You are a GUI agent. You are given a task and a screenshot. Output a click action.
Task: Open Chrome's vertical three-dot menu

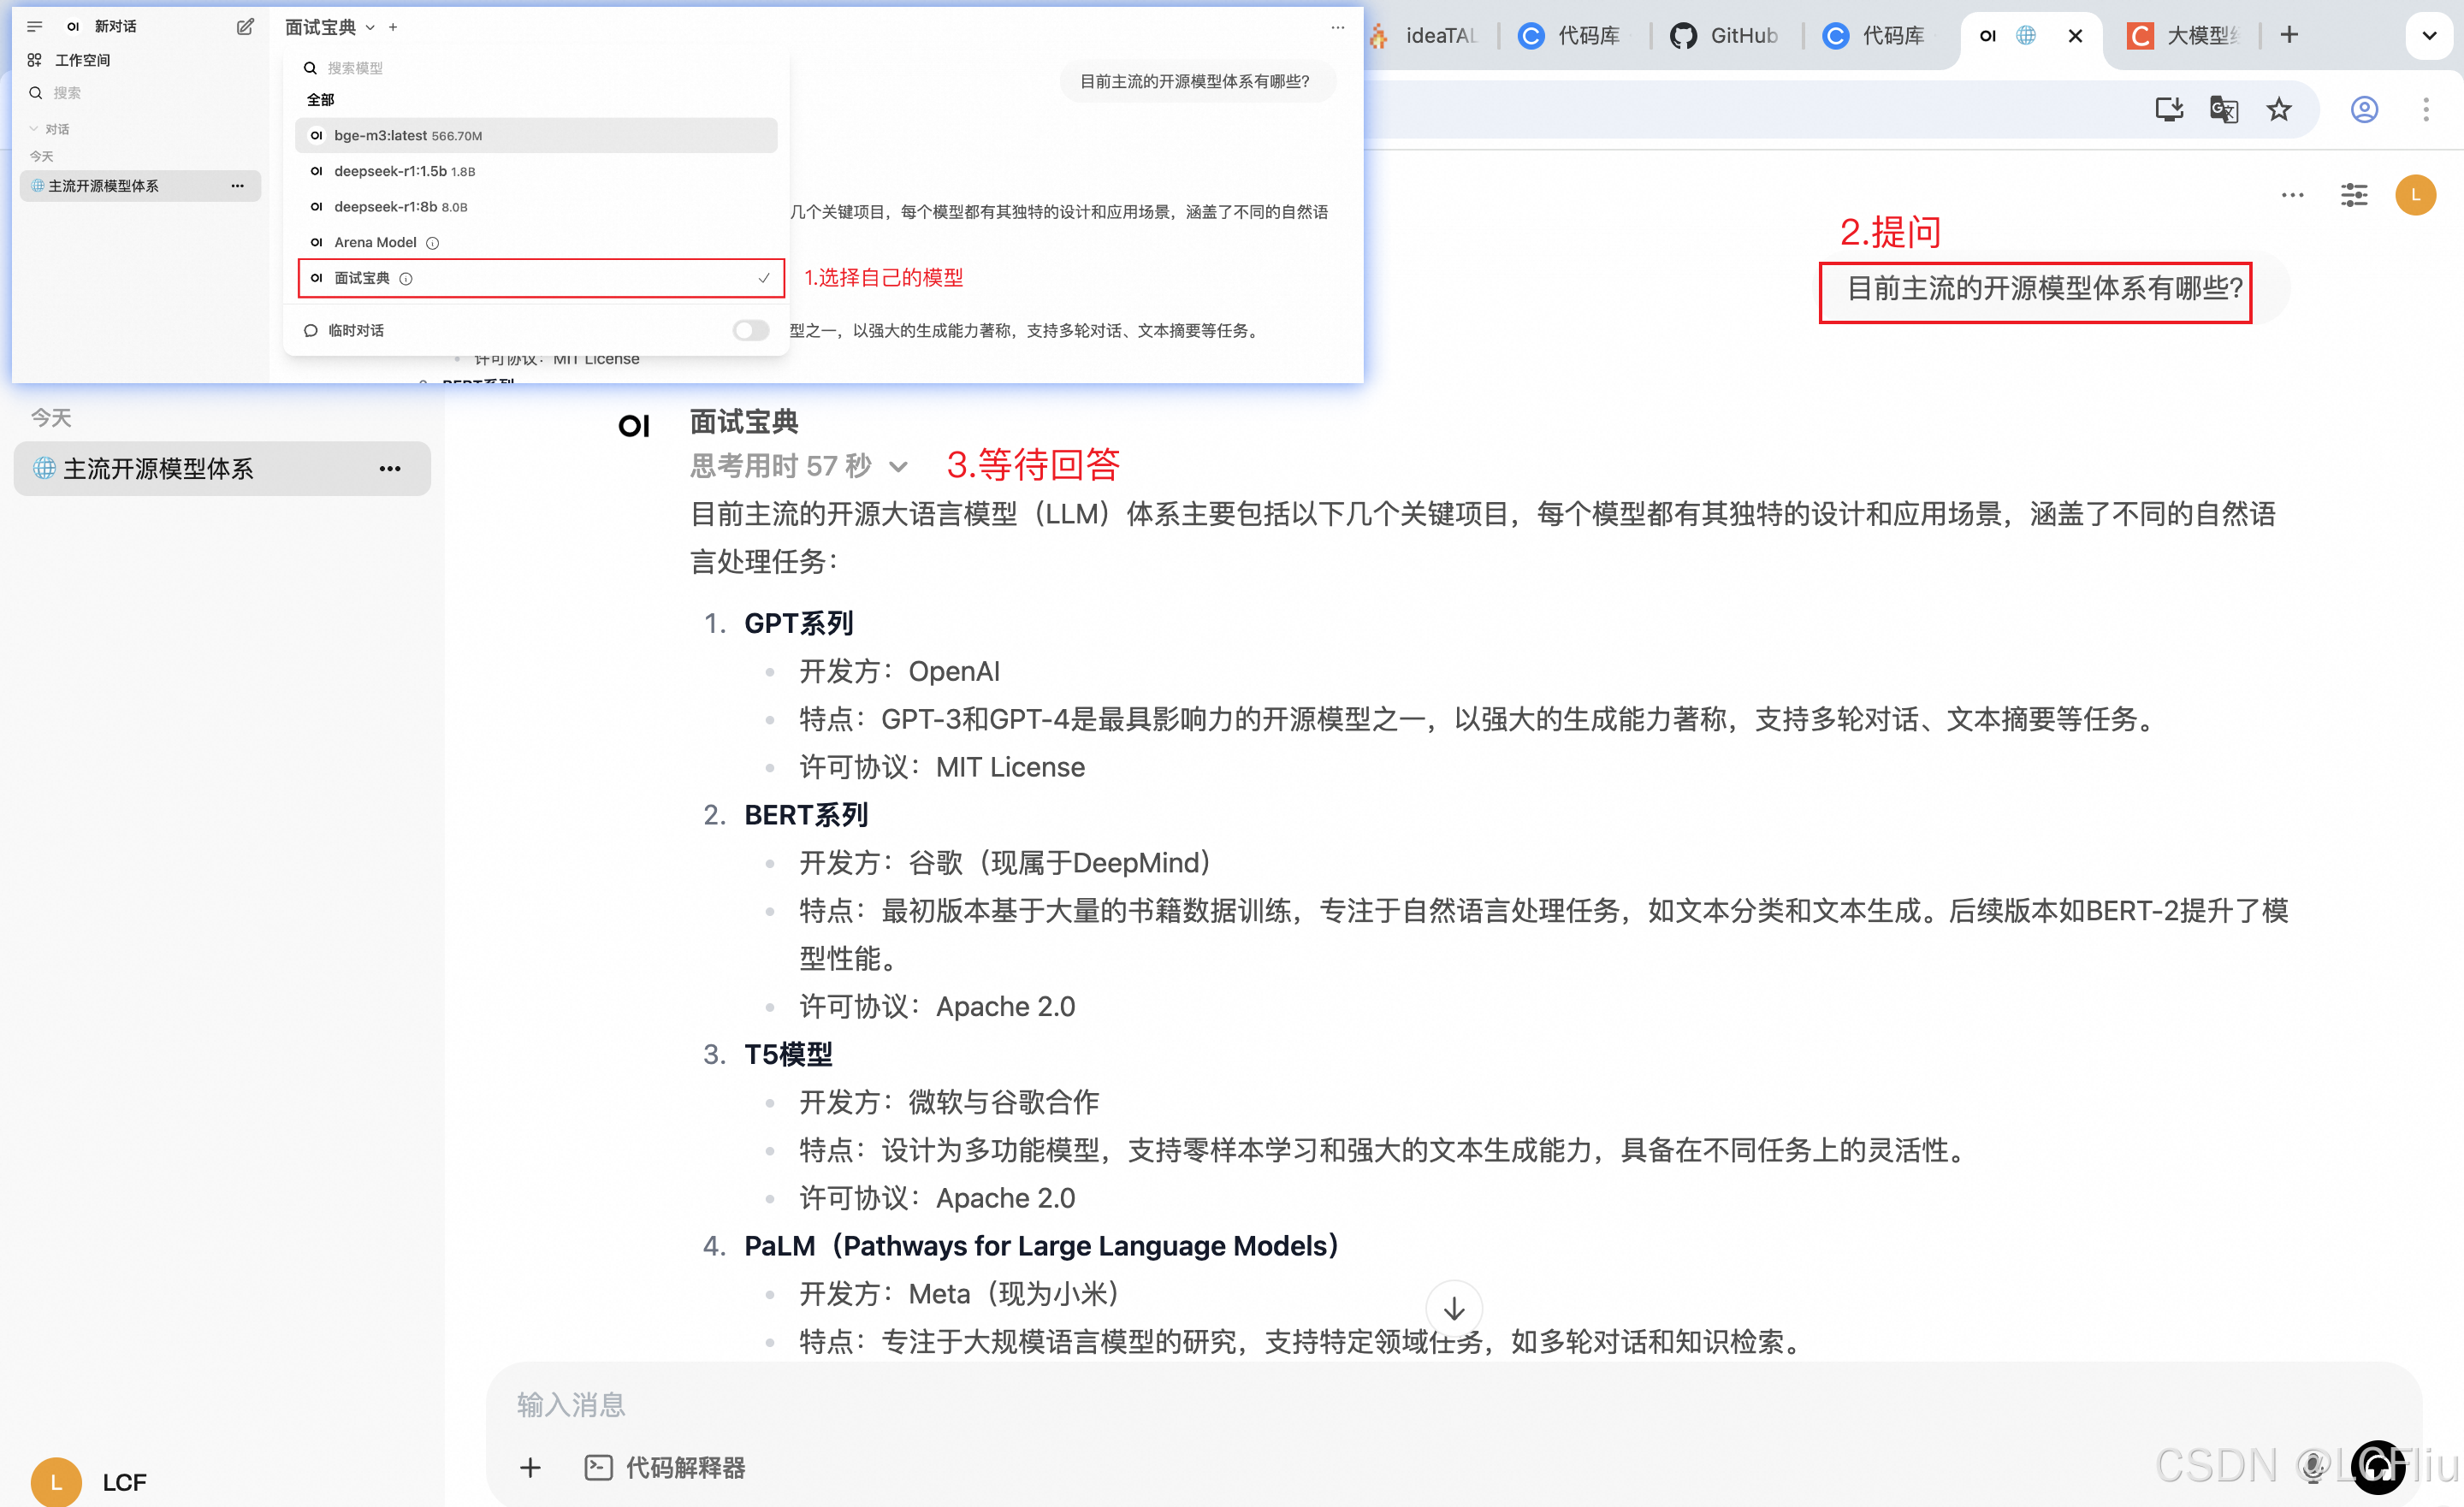click(x=2426, y=109)
